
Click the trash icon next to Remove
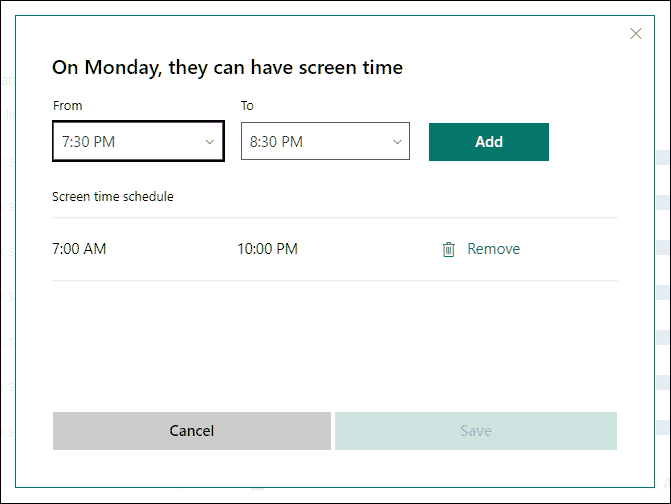[x=448, y=249]
